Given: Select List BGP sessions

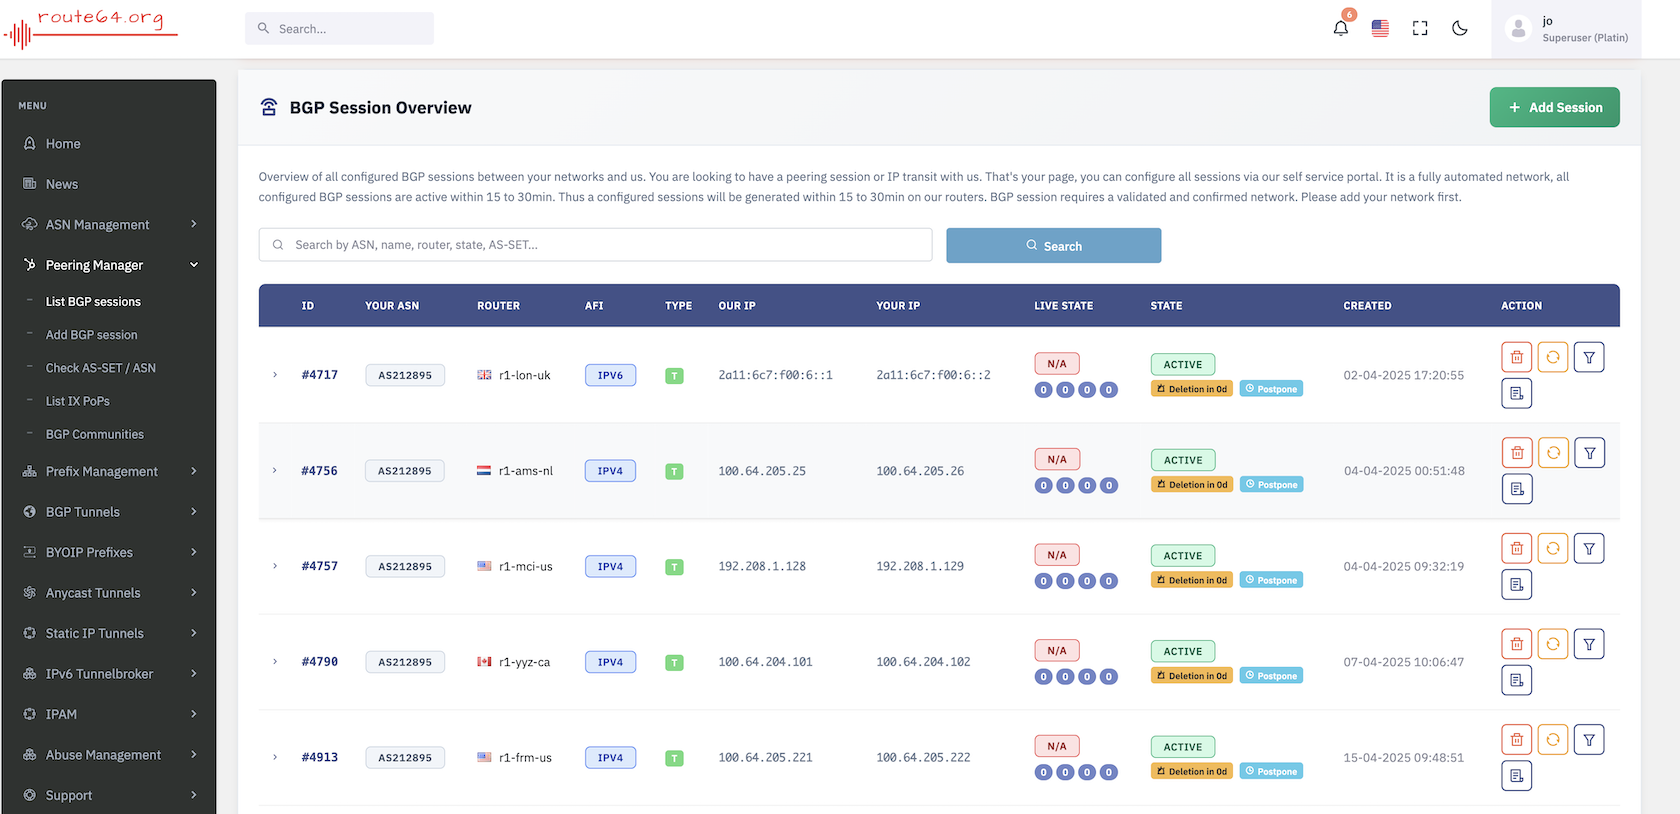Looking at the screenshot, I should click(x=93, y=302).
